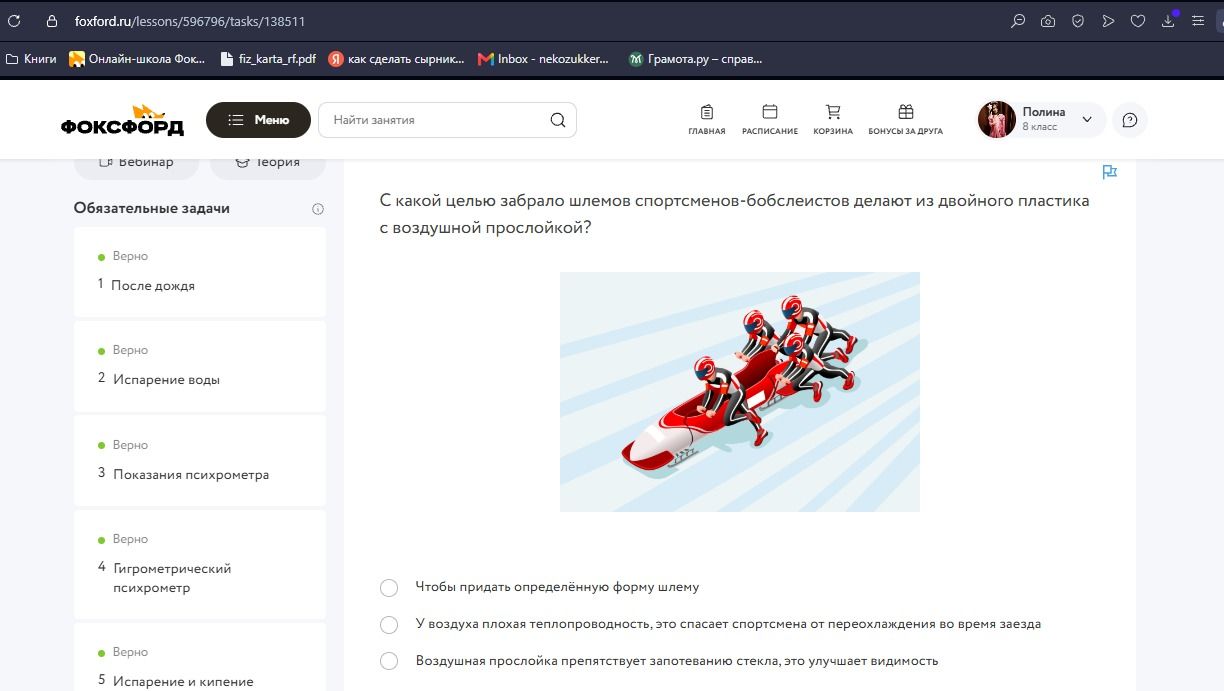Image resolution: width=1224 pixels, height=691 pixels.
Task: Take a snapshot with the camera icon
Action: click(x=1048, y=21)
